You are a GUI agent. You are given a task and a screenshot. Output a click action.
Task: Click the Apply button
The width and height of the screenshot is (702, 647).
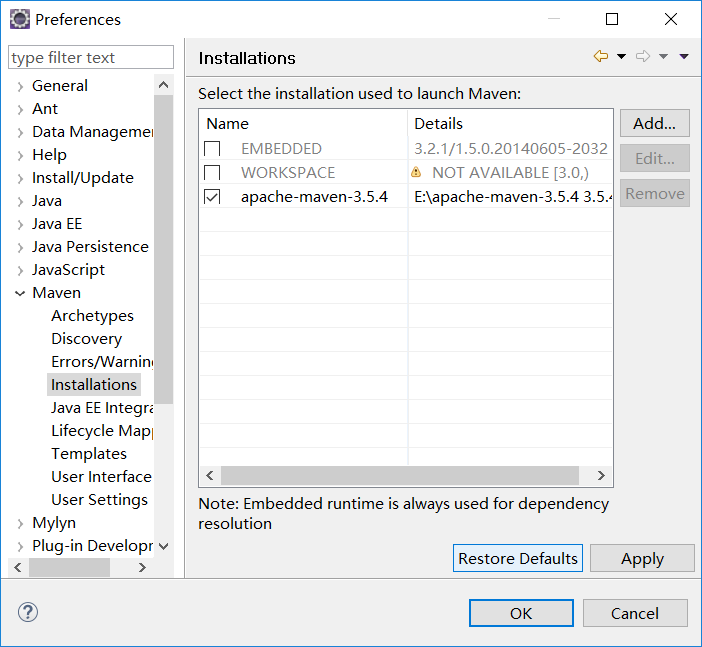click(x=642, y=558)
